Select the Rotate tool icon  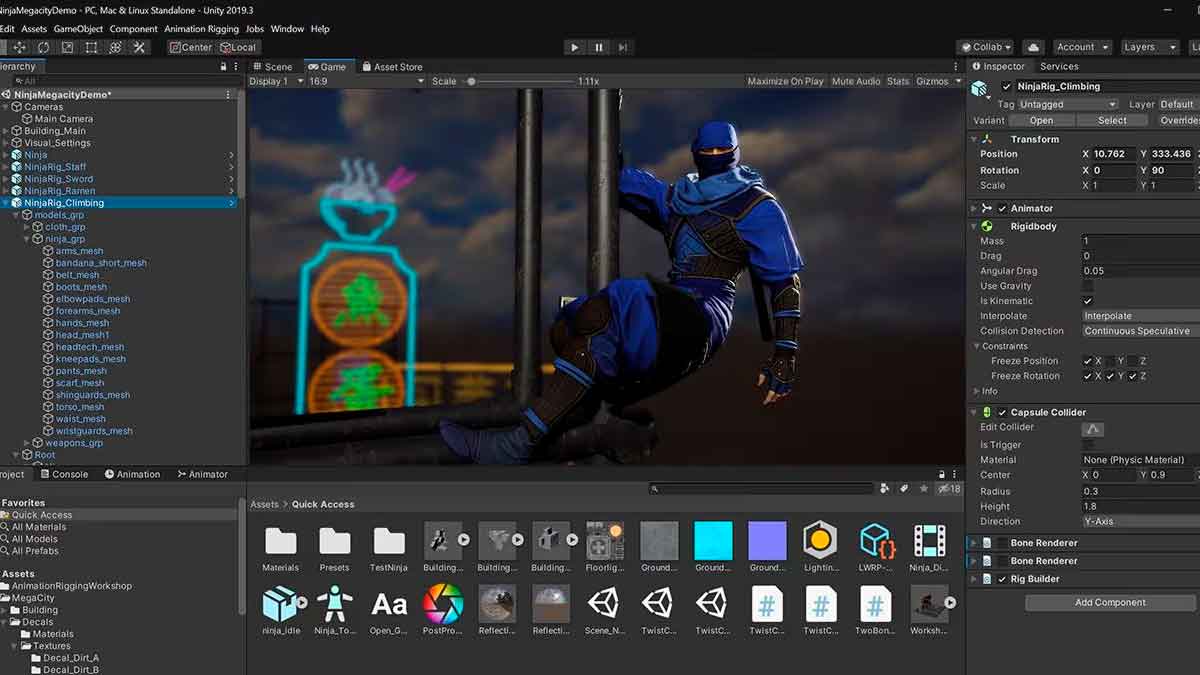click(x=43, y=47)
